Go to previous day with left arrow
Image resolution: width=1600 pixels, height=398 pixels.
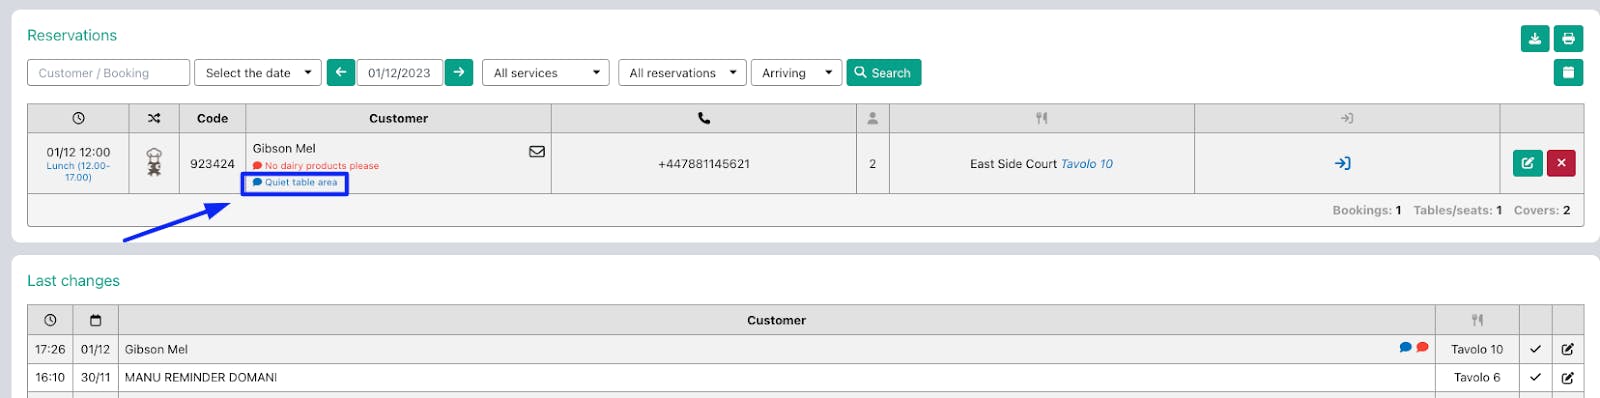pyautogui.click(x=341, y=73)
